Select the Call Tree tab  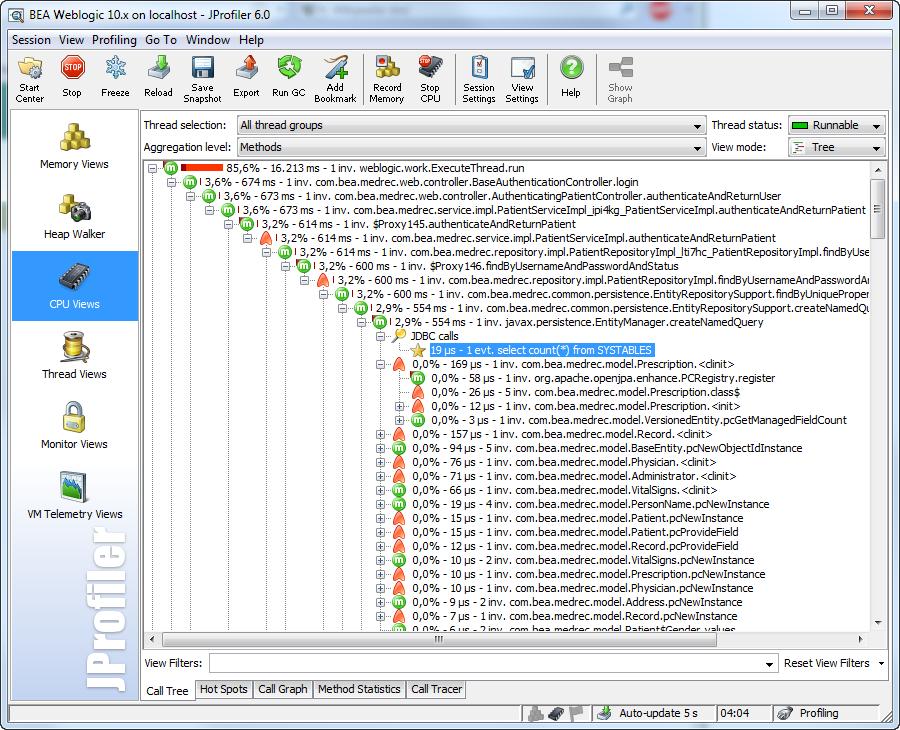pyautogui.click(x=167, y=690)
